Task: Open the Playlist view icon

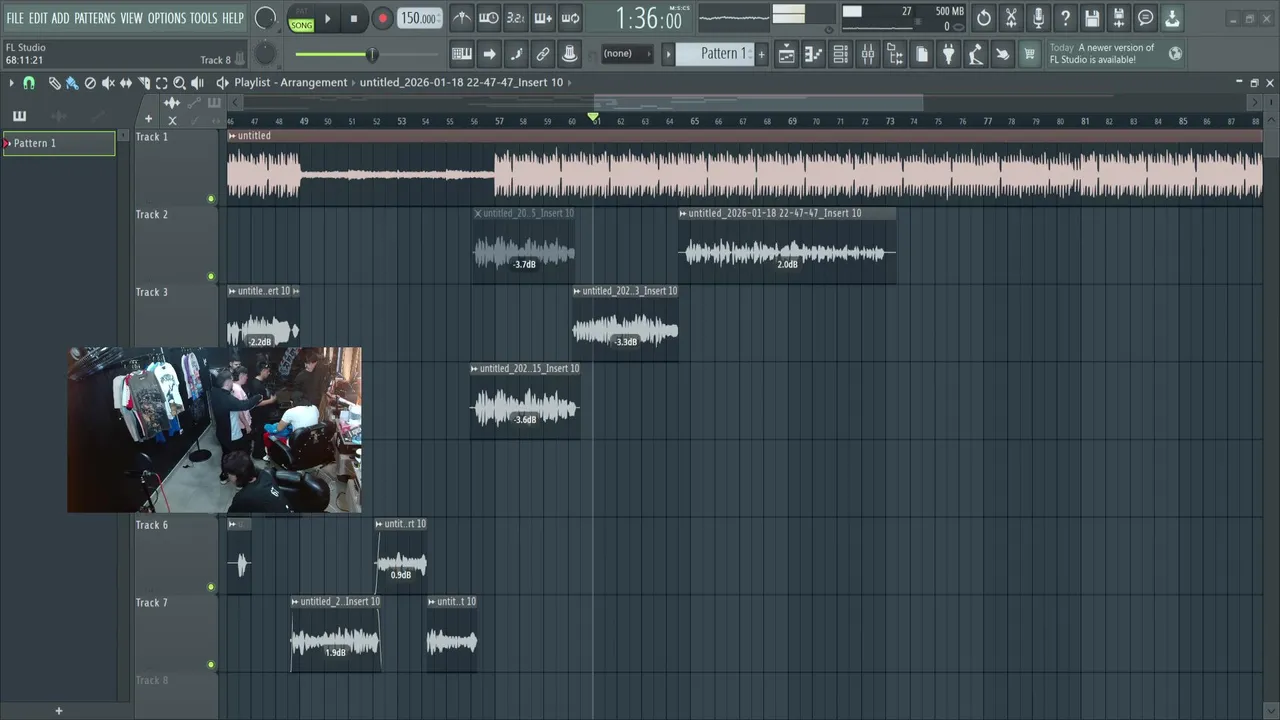Action: [787, 54]
